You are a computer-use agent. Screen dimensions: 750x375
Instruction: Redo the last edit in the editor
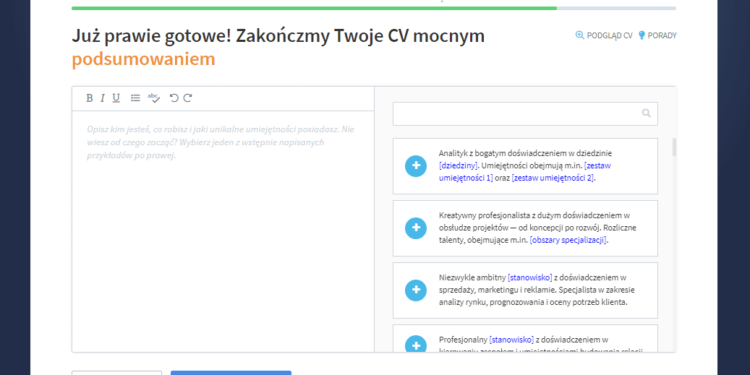(x=188, y=98)
